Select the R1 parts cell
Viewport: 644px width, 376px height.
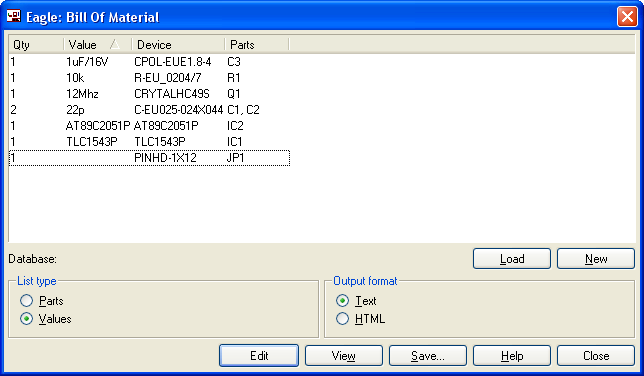233,78
